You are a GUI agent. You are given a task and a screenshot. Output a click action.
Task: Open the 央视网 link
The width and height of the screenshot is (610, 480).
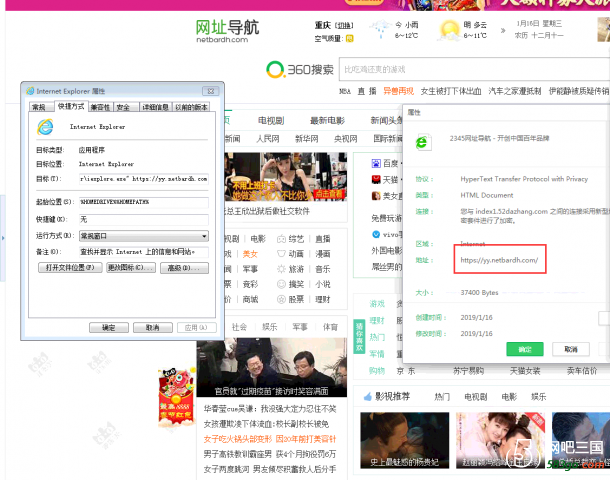click(345, 138)
